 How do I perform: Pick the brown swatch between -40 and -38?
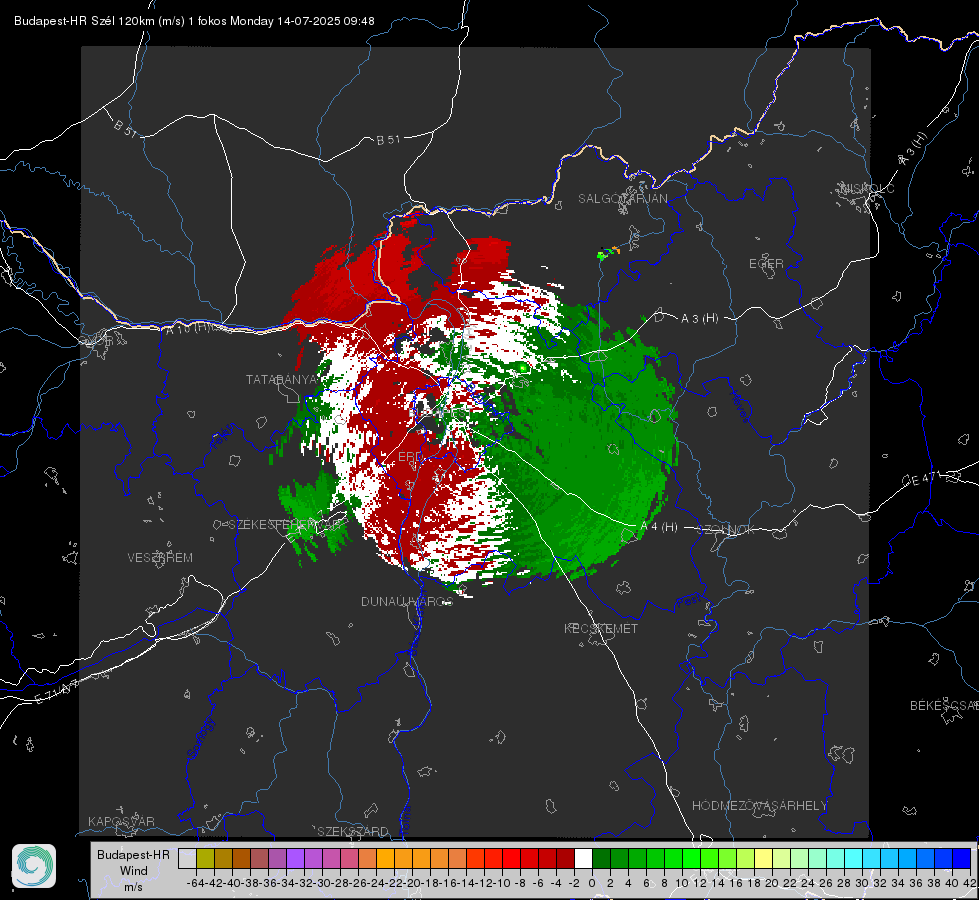(241, 858)
